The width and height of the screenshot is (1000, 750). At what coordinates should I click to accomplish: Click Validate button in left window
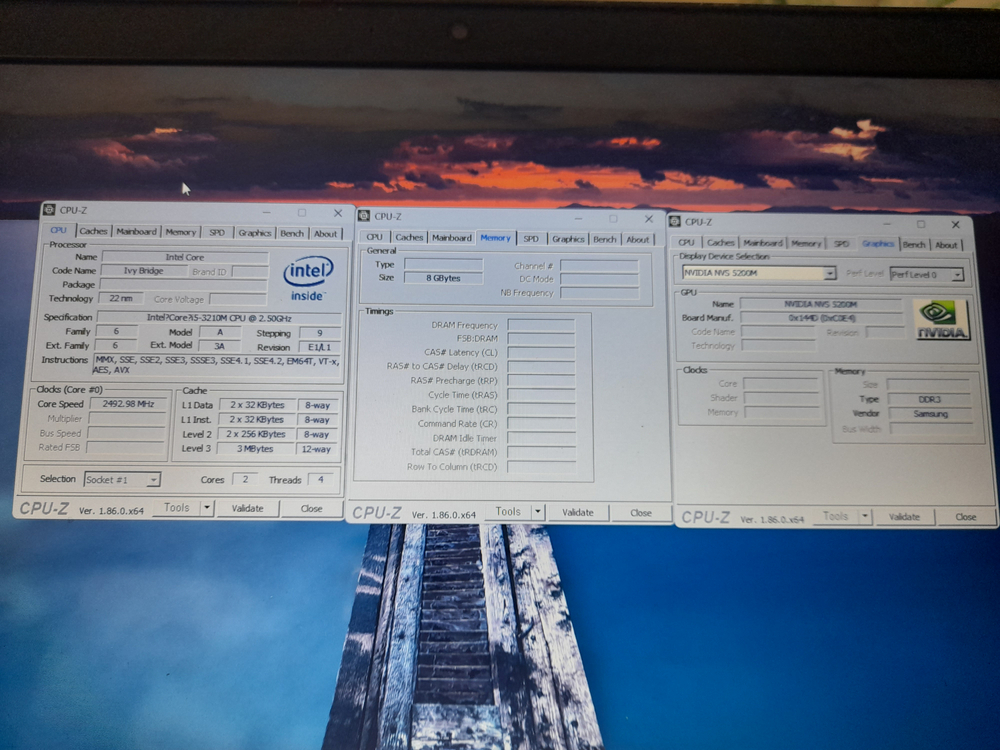(247, 508)
